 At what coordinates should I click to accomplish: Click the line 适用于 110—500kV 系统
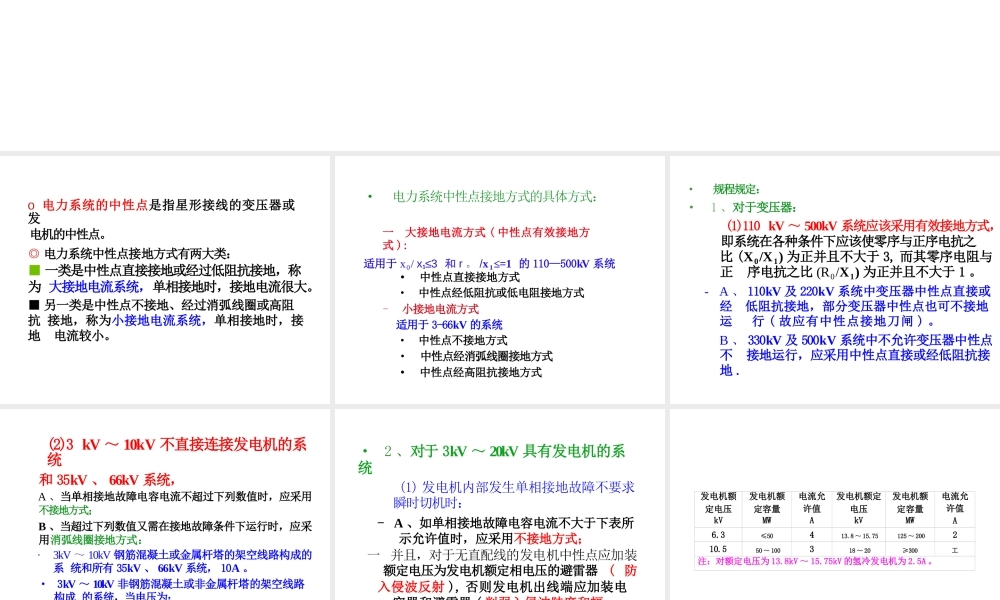tap(489, 263)
